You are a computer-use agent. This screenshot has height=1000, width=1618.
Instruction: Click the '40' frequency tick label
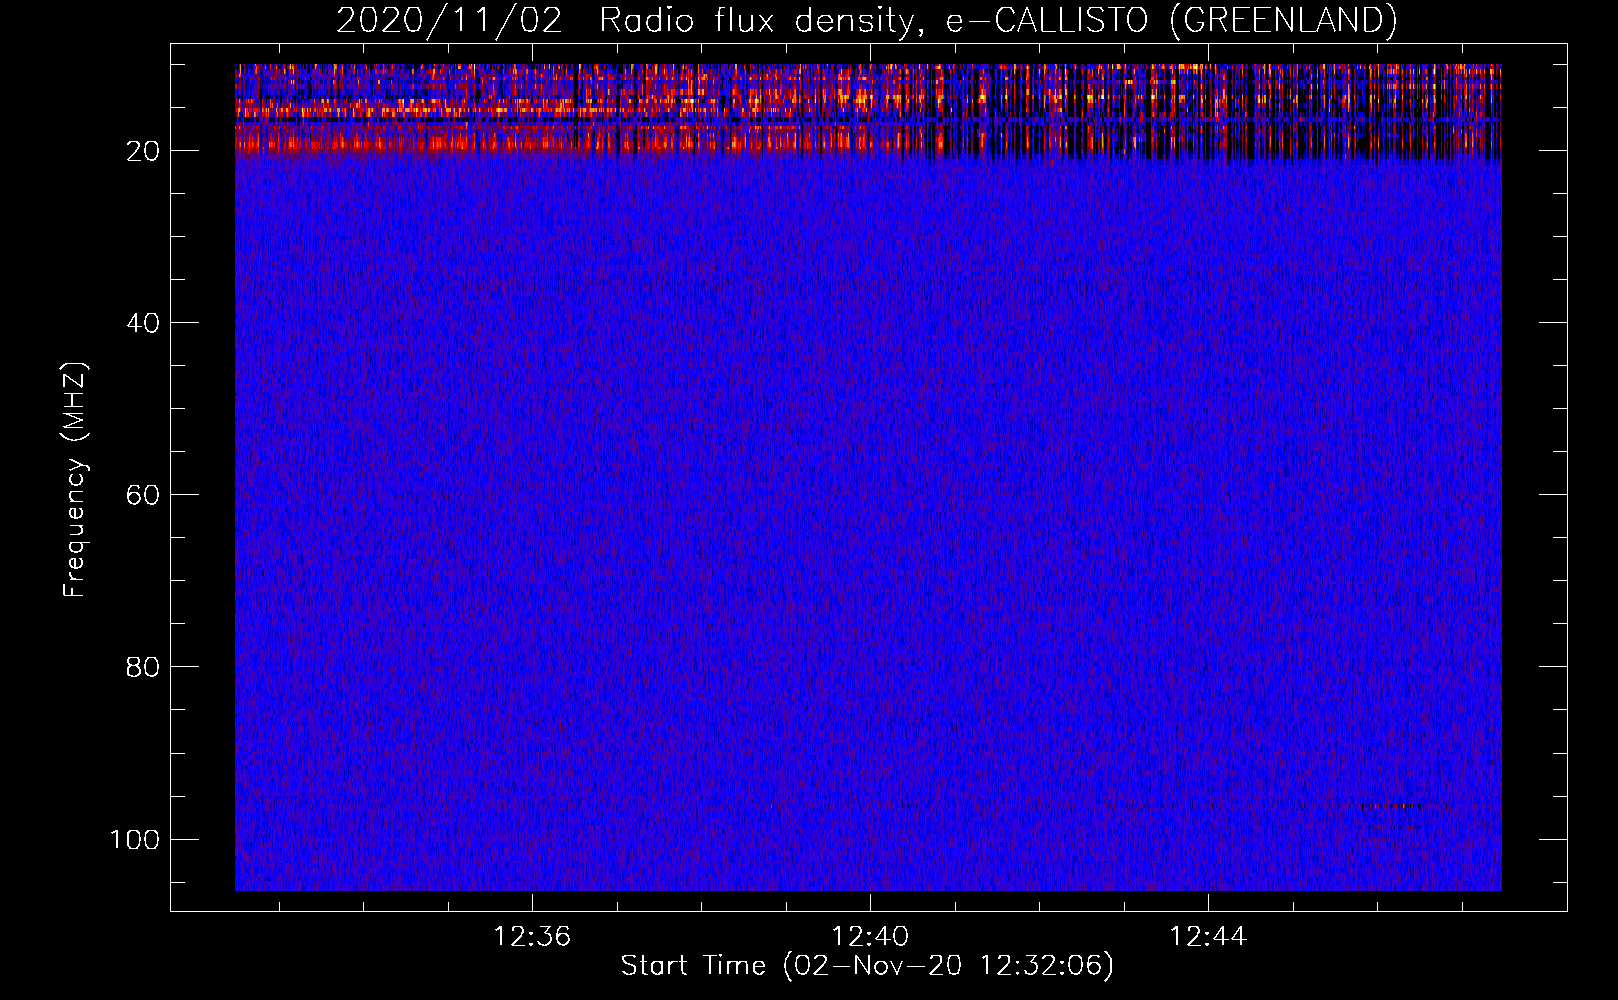point(143,323)
